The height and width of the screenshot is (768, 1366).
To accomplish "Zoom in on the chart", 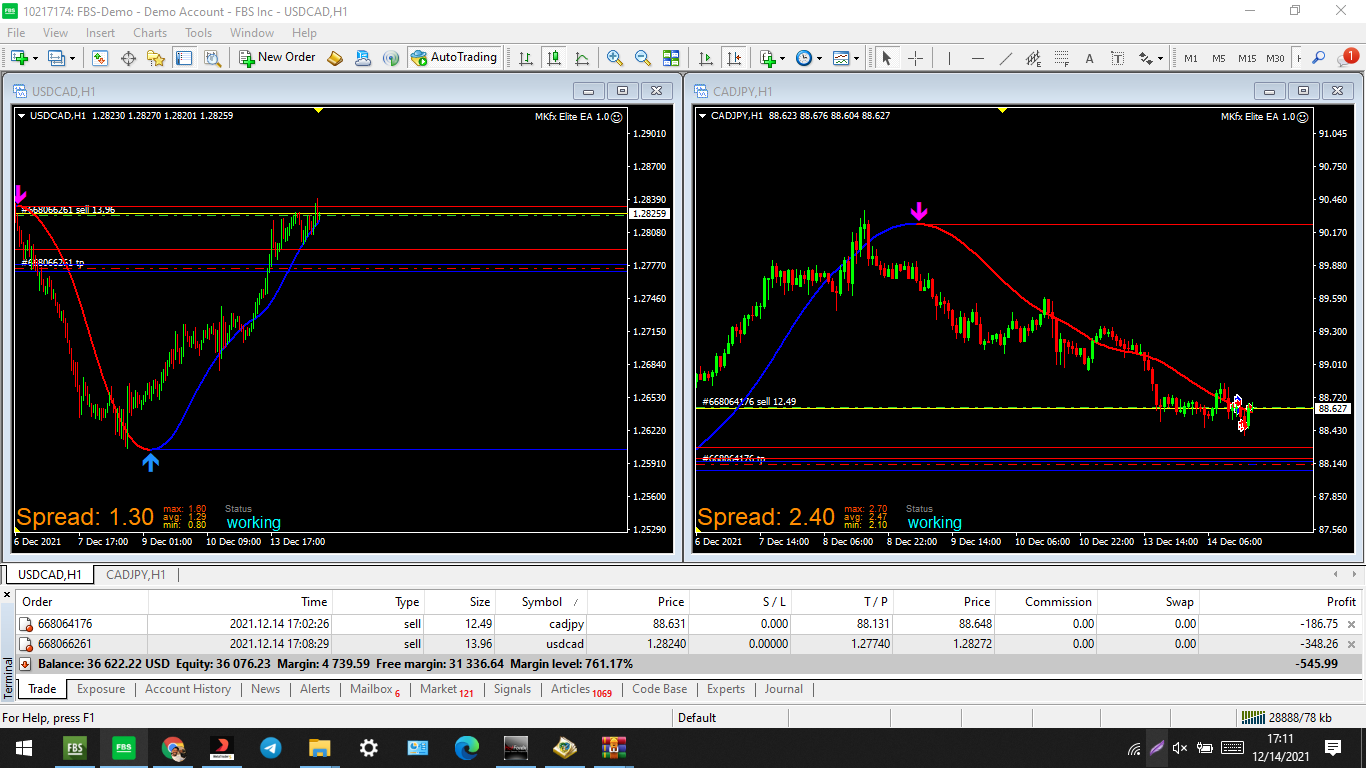I will click(x=615, y=58).
